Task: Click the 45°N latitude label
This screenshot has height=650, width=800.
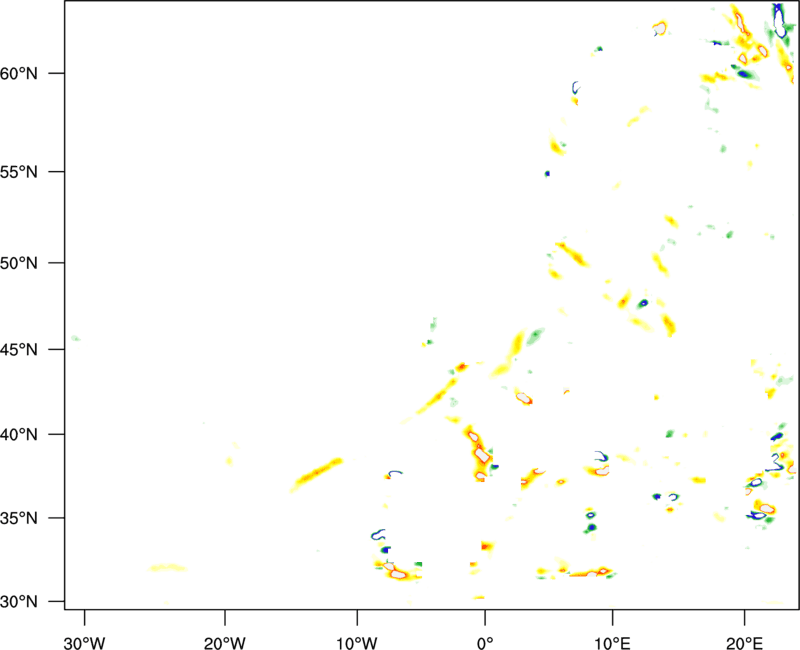Action: click(x=19, y=349)
